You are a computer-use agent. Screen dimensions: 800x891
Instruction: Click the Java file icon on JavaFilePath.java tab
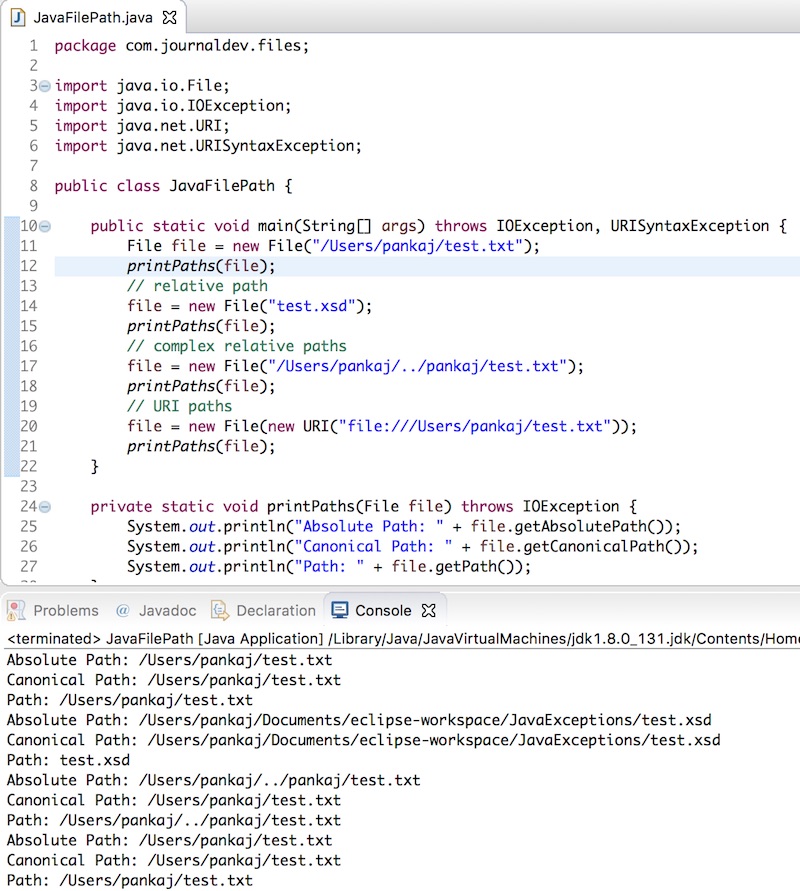click(18, 18)
